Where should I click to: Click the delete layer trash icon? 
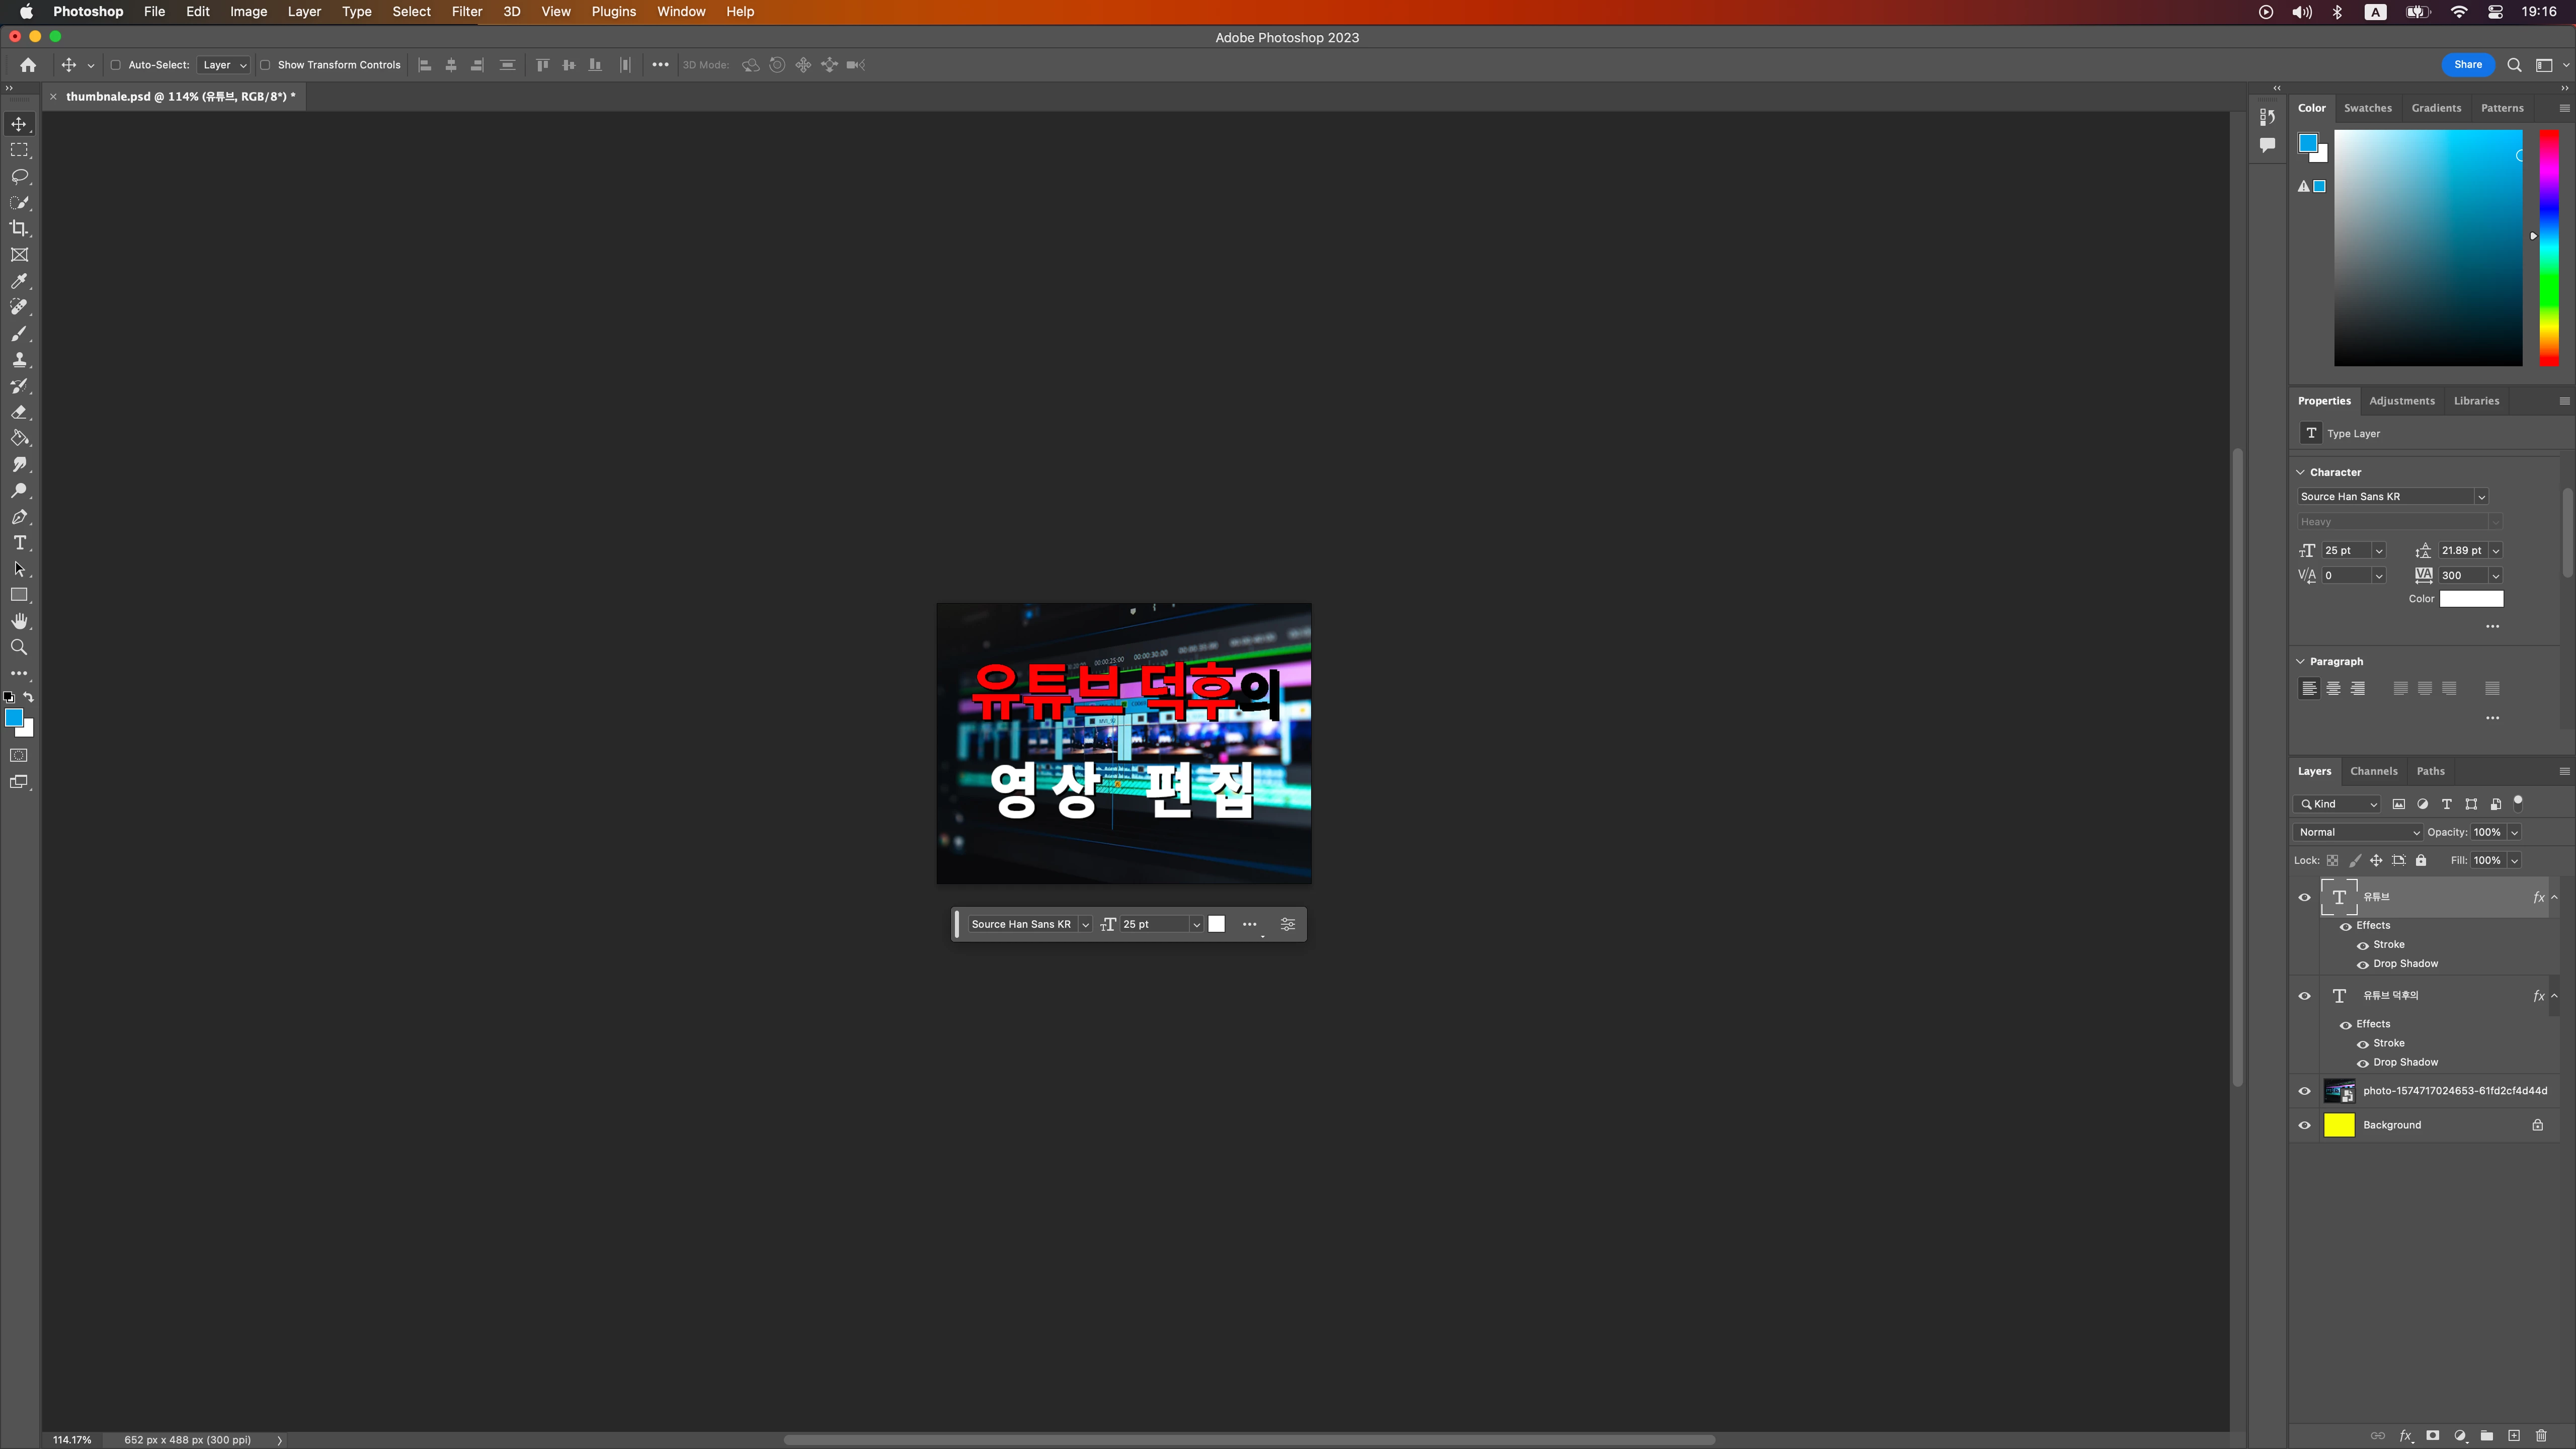tap(2540, 1436)
